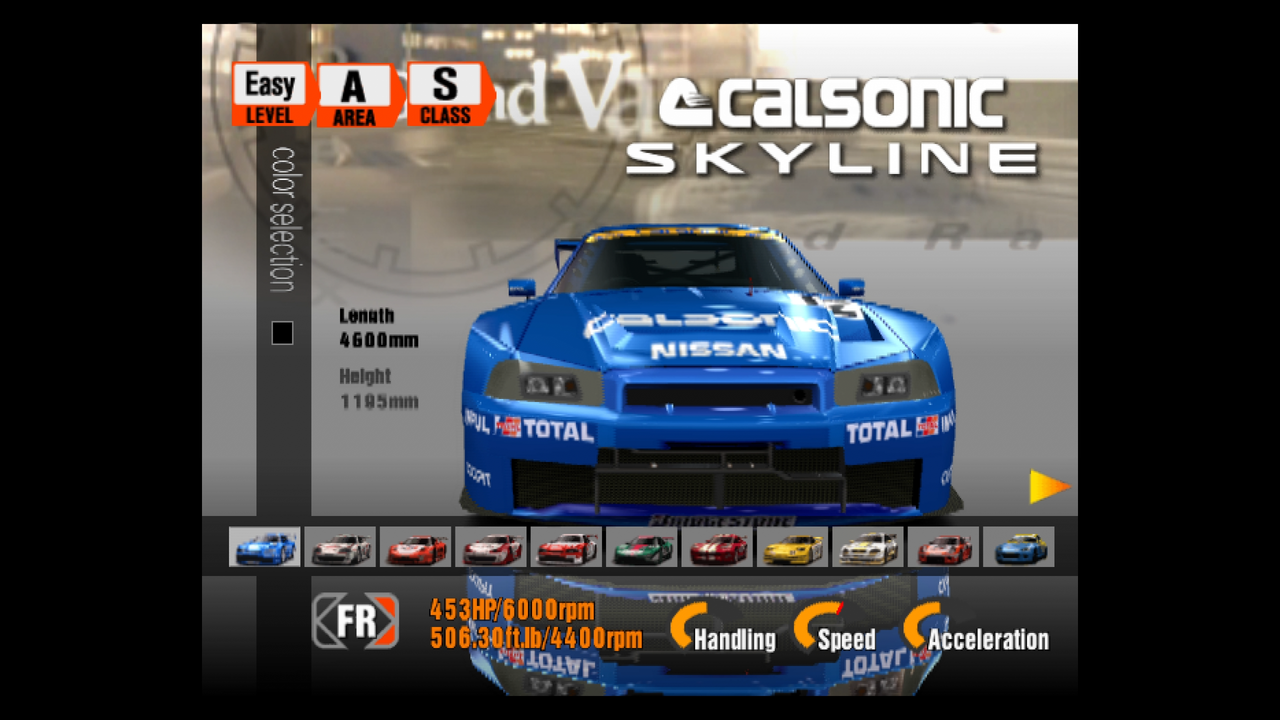Image resolution: width=1280 pixels, height=720 pixels.
Task: Choose the orange car thumbnail beside the silver car
Action: pyautogui.click(x=416, y=547)
